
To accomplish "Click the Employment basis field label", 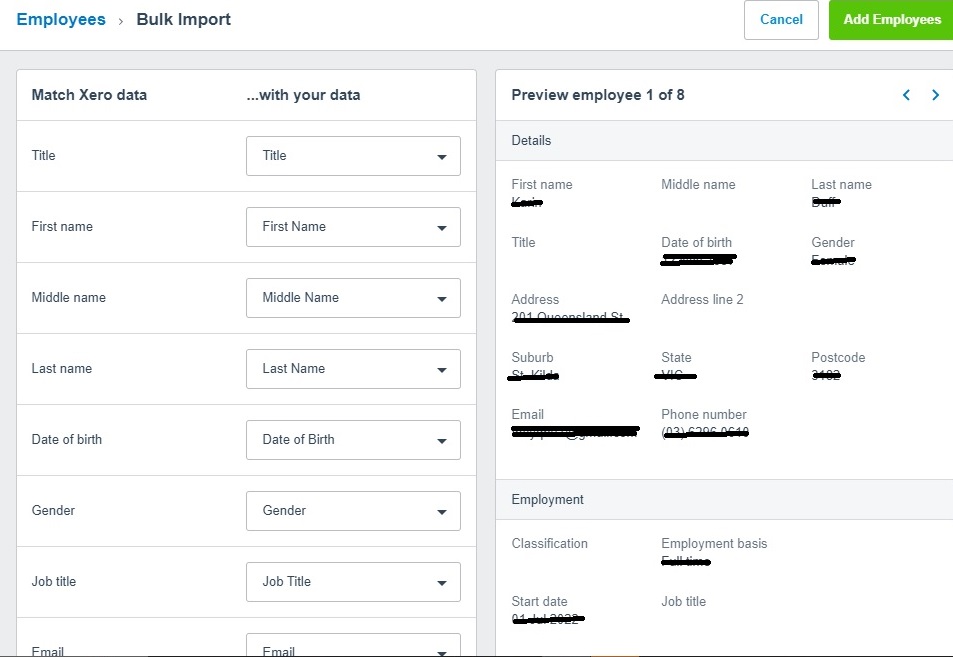I will (714, 544).
